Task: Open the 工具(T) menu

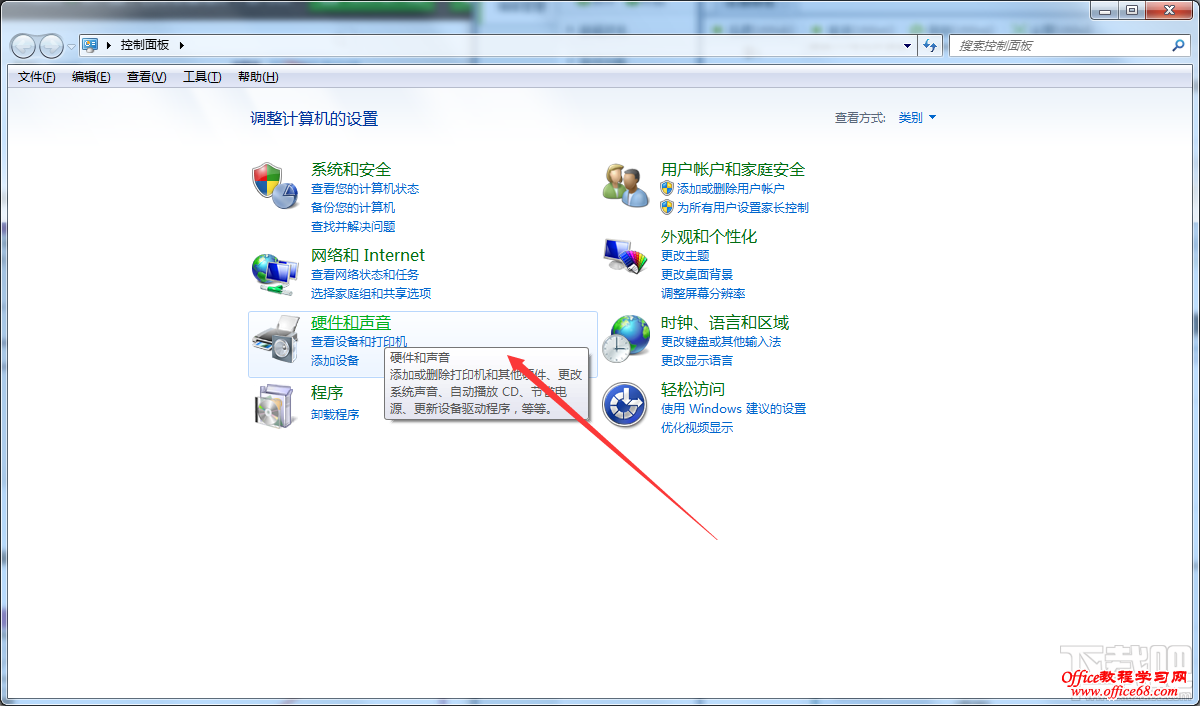Action: click(x=202, y=77)
